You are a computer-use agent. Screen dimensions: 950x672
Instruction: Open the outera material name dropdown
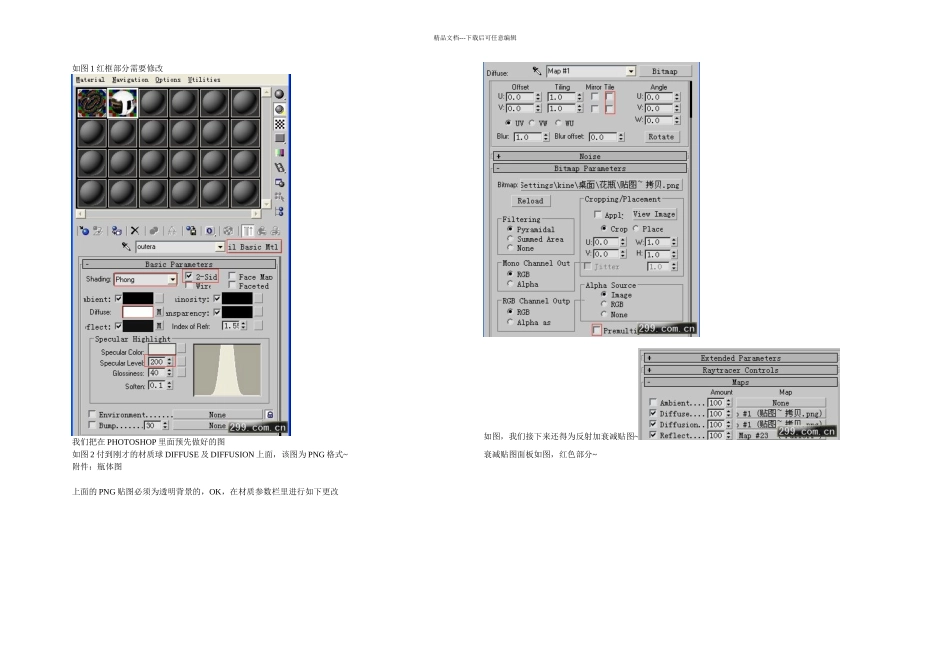point(220,247)
